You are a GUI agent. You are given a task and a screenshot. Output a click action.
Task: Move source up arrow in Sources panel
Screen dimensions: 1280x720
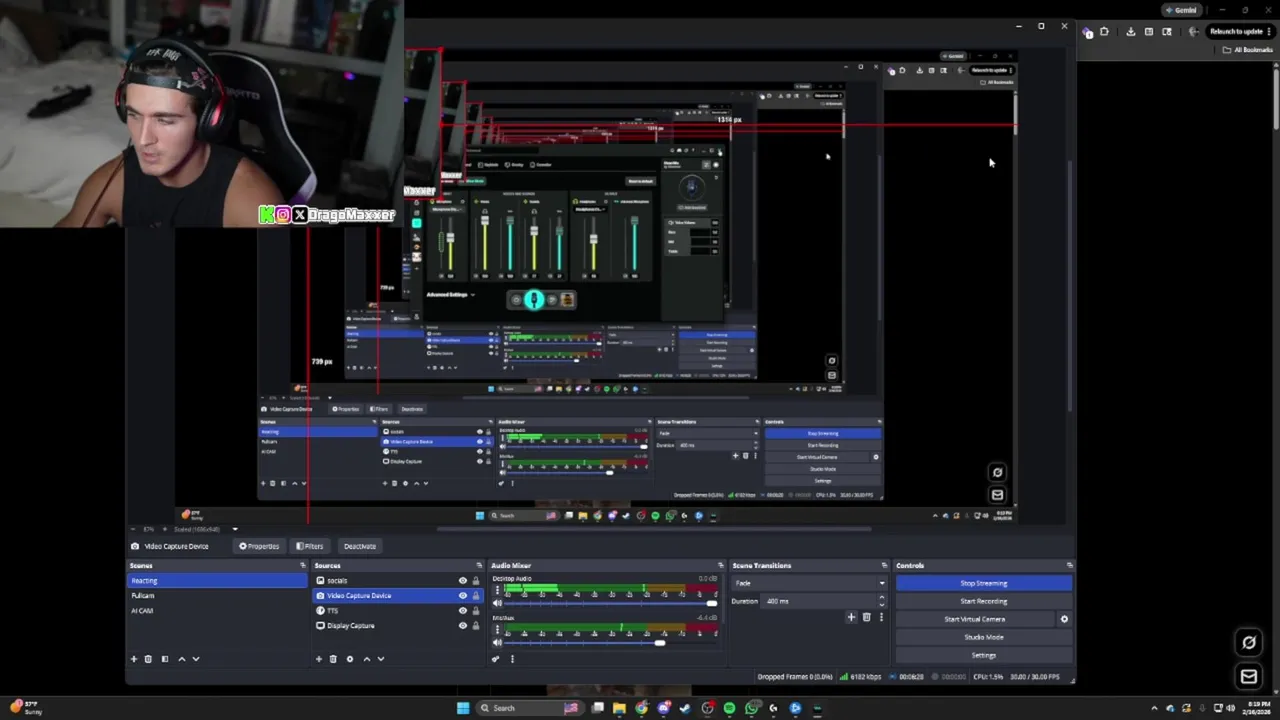[x=366, y=659]
